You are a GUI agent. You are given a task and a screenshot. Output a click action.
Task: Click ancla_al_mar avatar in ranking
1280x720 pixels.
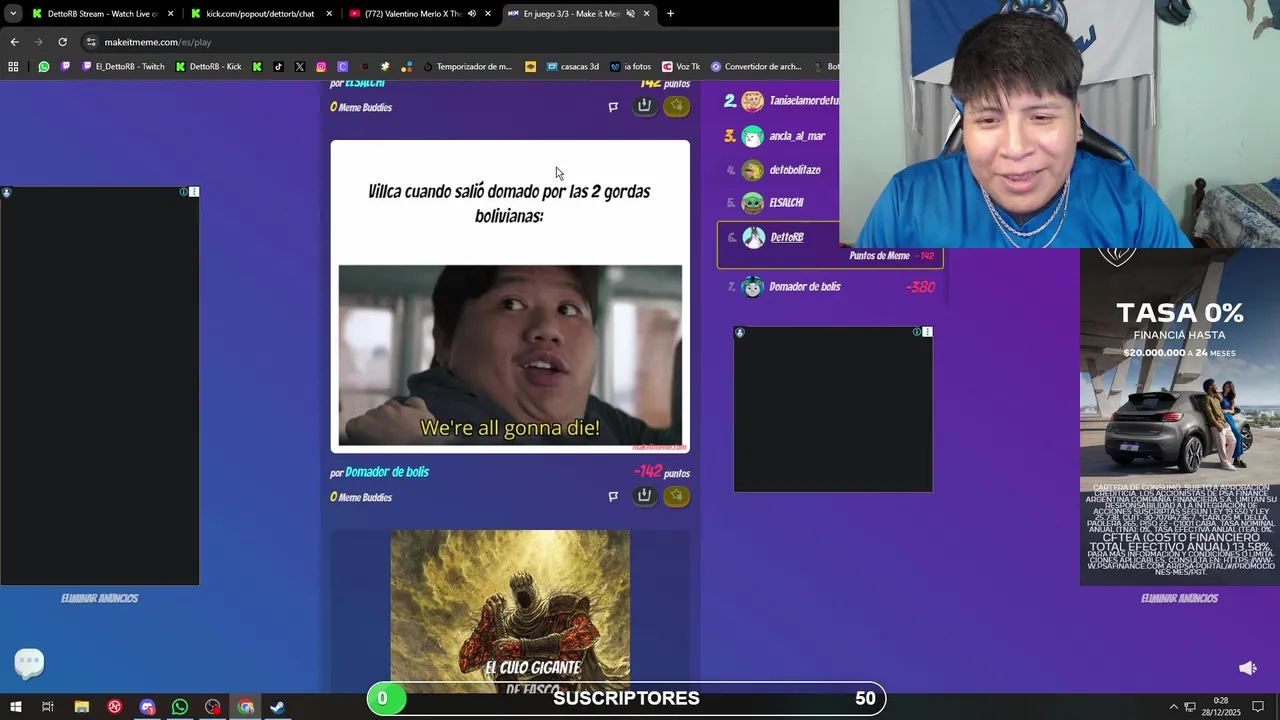coord(753,136)
